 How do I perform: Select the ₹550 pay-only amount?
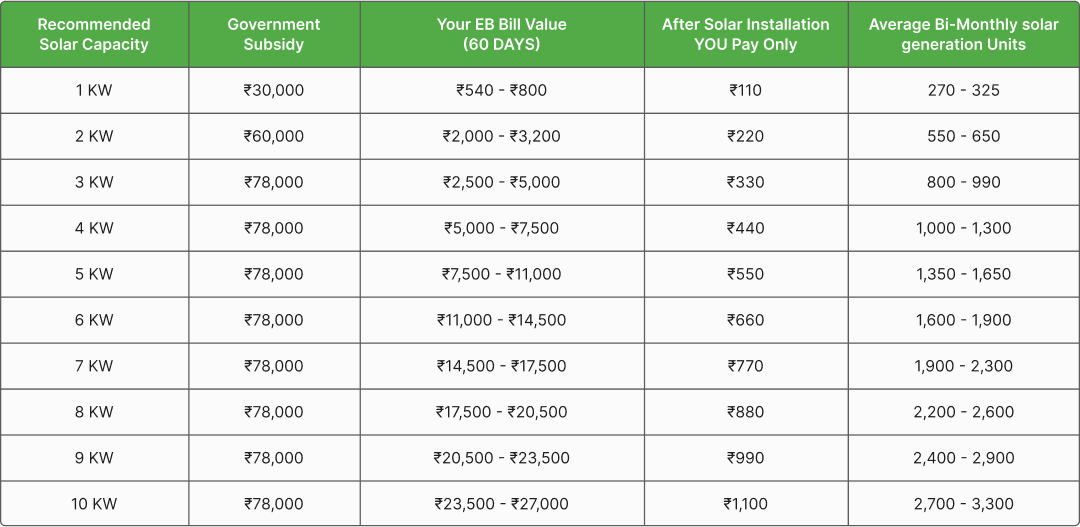pos(745,274)
